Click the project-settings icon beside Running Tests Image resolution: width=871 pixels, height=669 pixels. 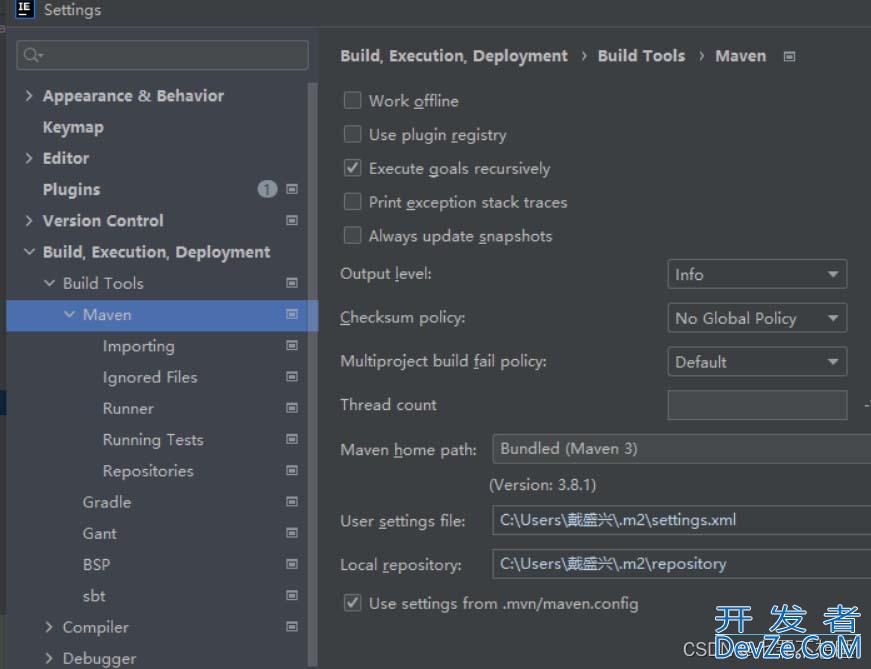[x=292, y=440]
